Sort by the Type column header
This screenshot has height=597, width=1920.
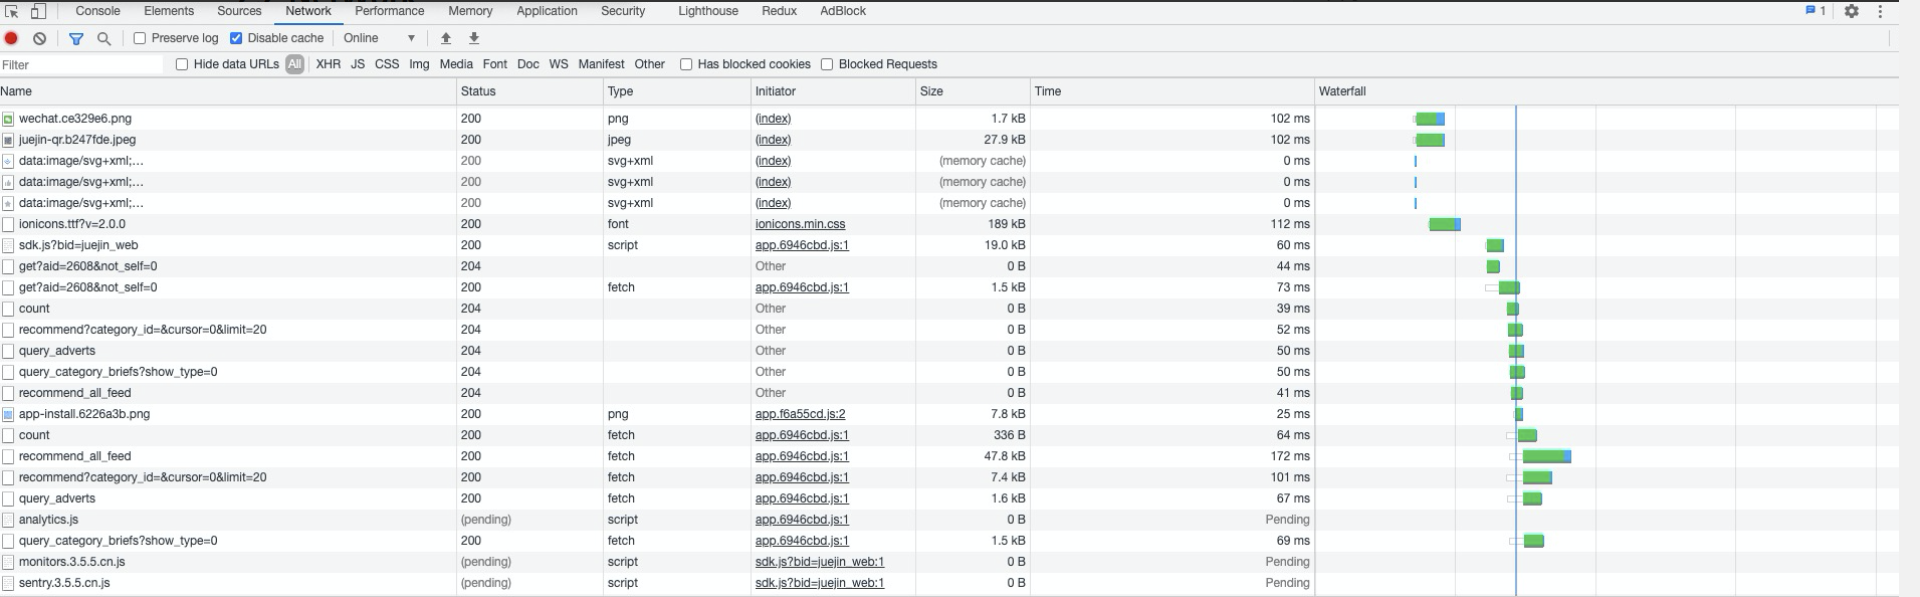[677, 91]
